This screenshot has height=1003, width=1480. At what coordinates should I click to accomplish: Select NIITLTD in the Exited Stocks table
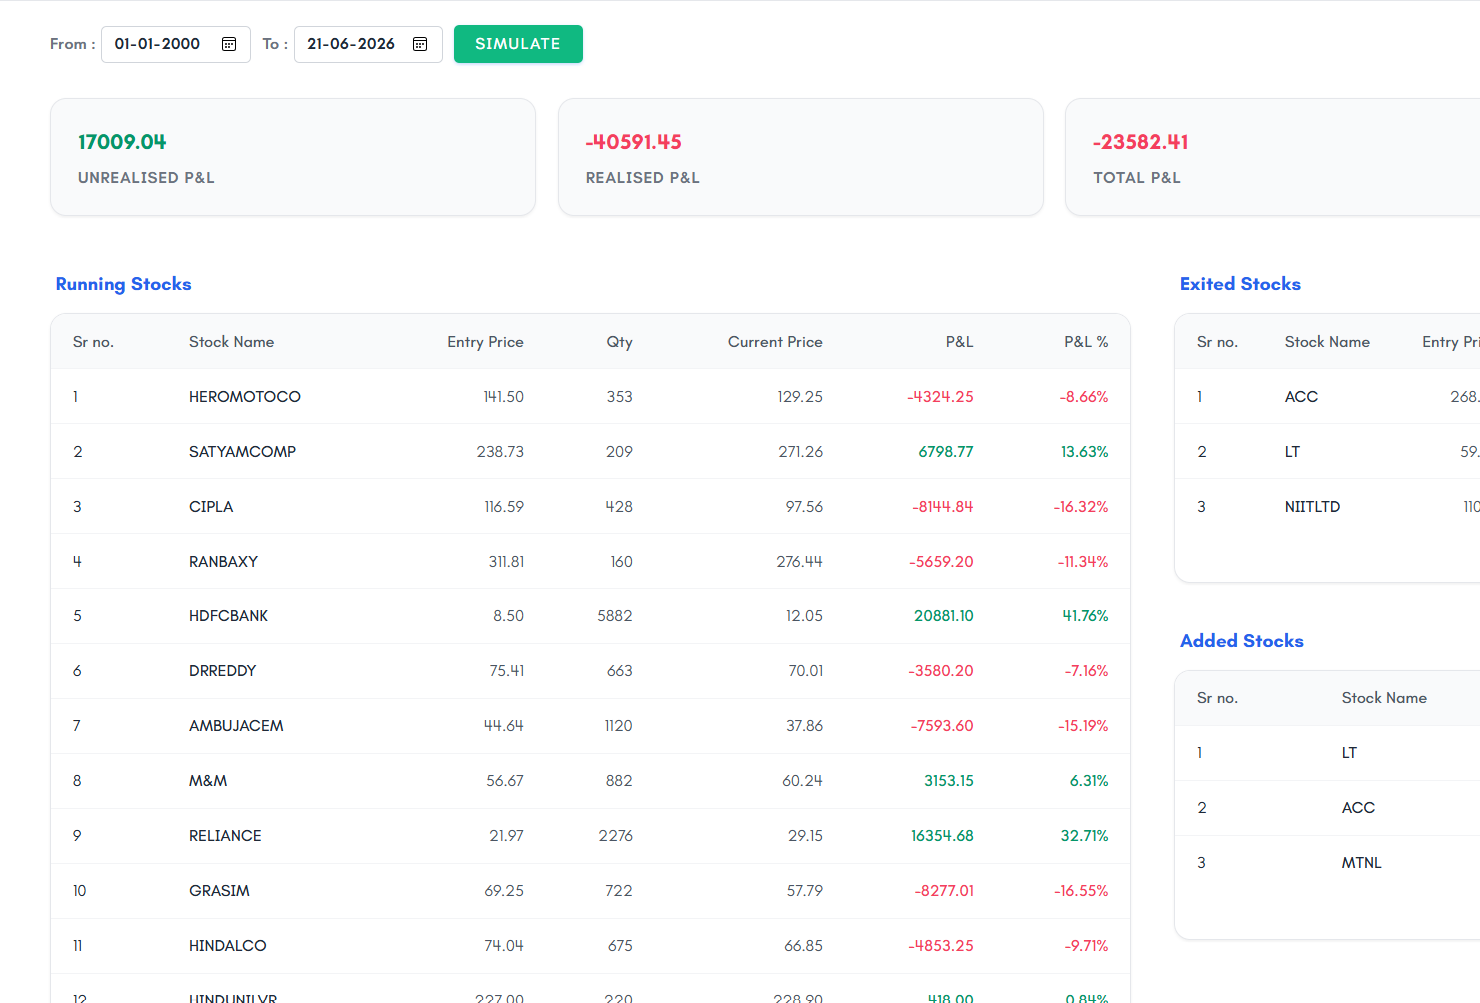[1312, 507]
